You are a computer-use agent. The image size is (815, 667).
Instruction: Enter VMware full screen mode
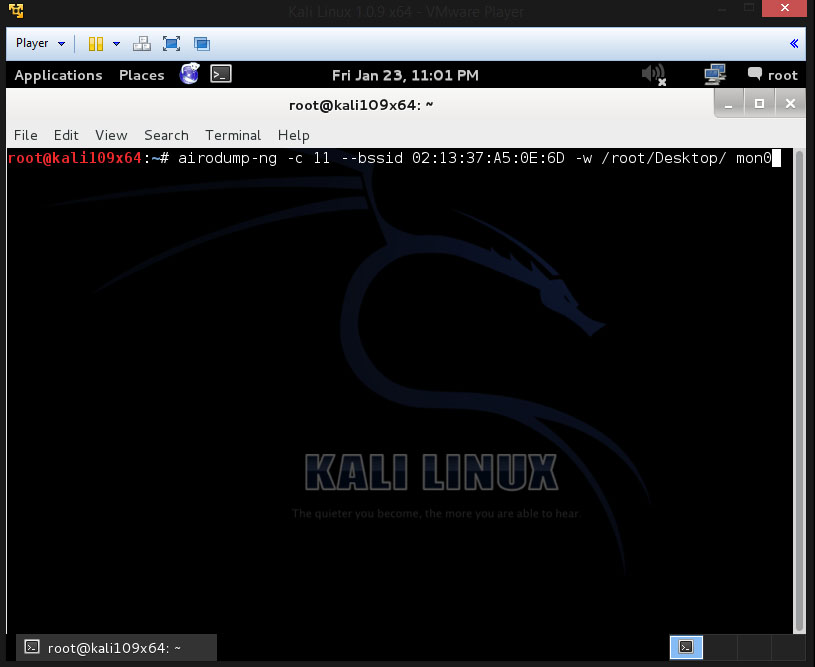click(171, 44)
